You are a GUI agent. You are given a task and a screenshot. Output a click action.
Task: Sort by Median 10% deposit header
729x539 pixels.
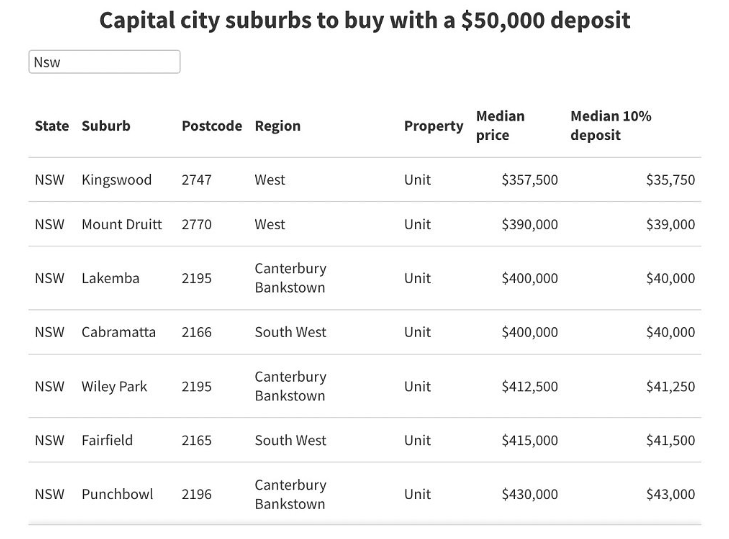tap(610, 126)
